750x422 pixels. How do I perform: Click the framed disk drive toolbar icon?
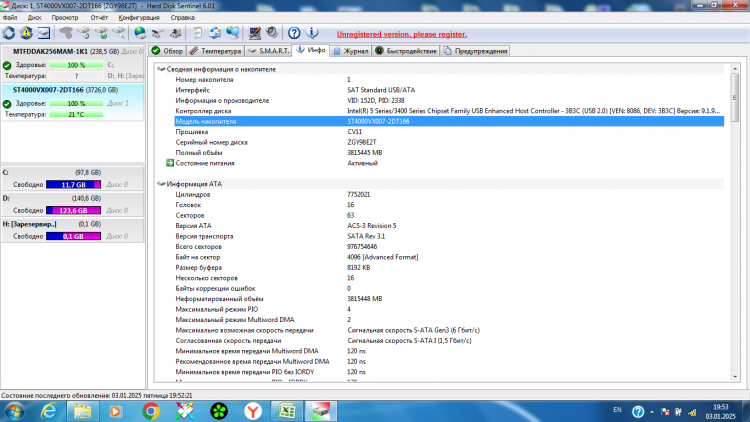pos(44,33)
